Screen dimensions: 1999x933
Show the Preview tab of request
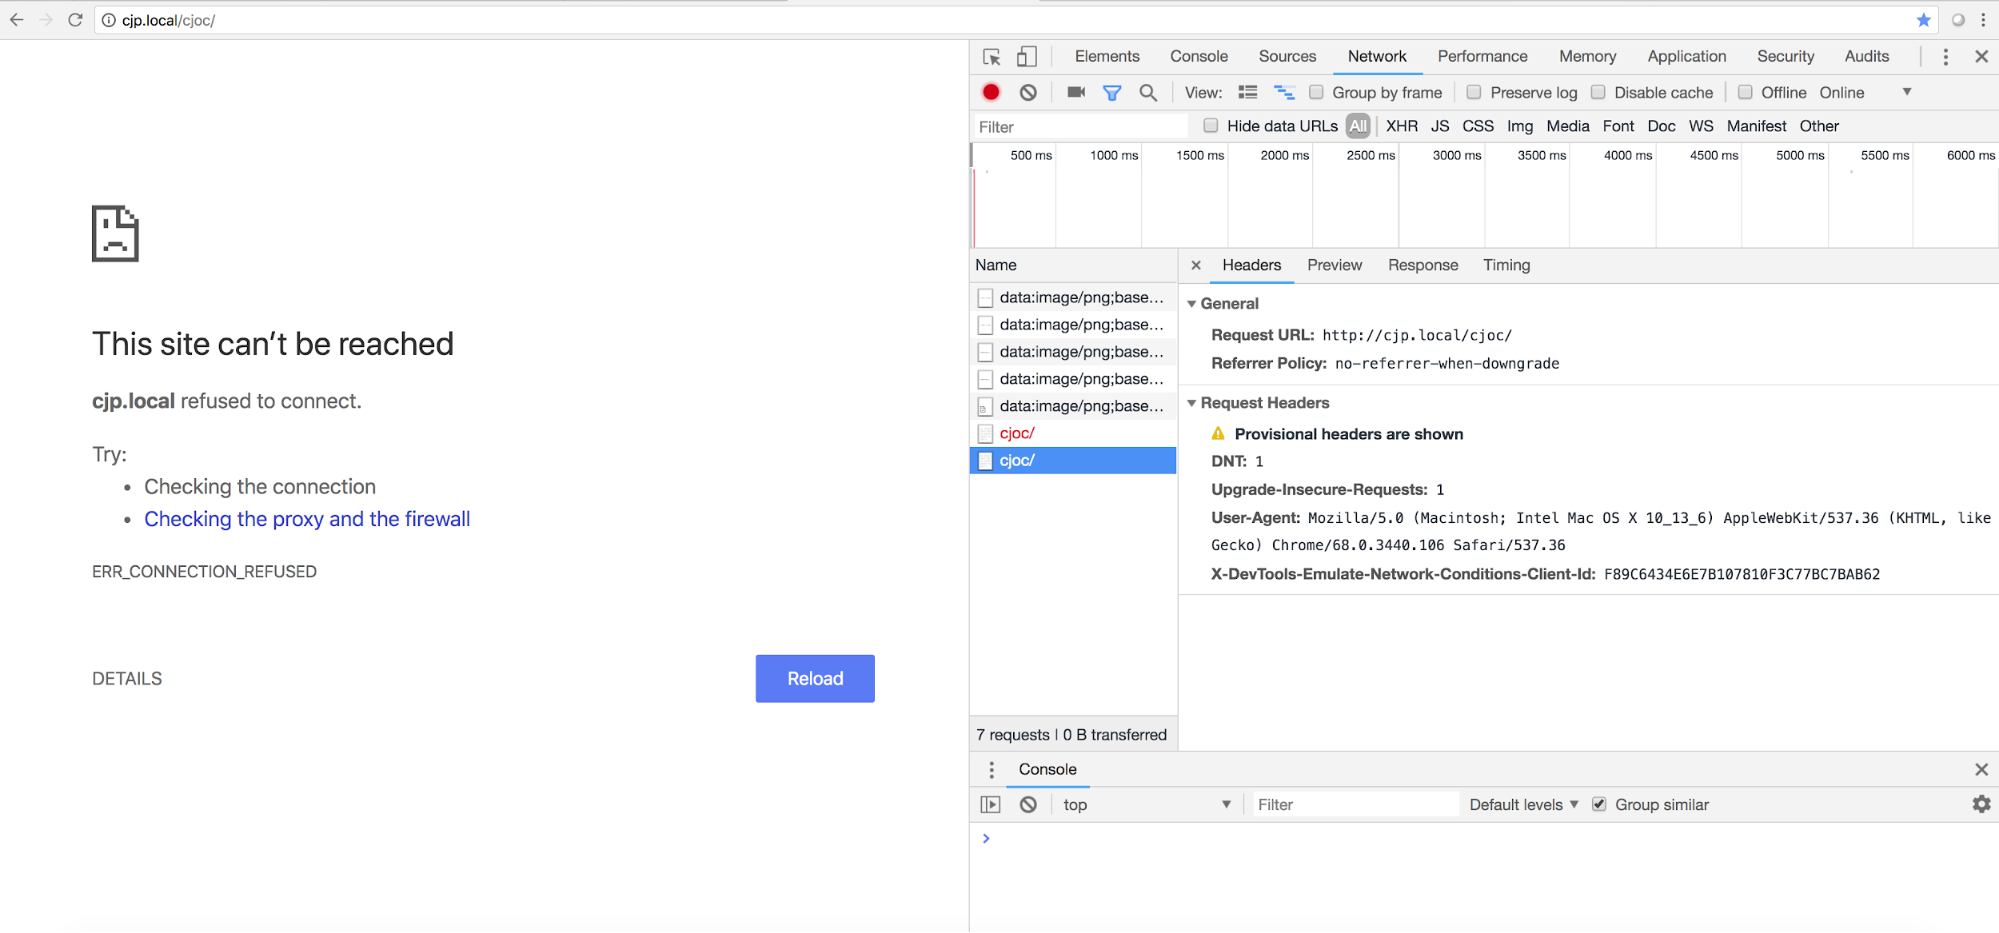click(x=1334, y=265)
